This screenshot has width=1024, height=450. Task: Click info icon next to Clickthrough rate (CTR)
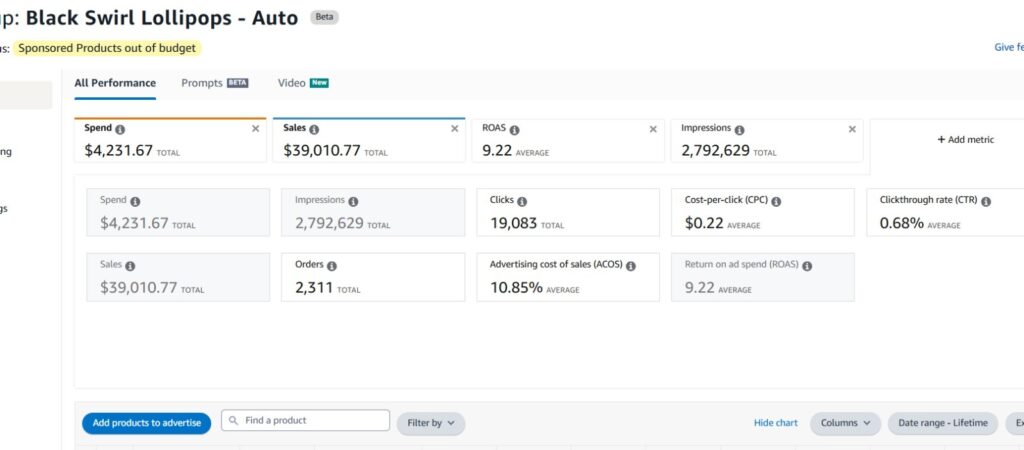tap(985, 201)
